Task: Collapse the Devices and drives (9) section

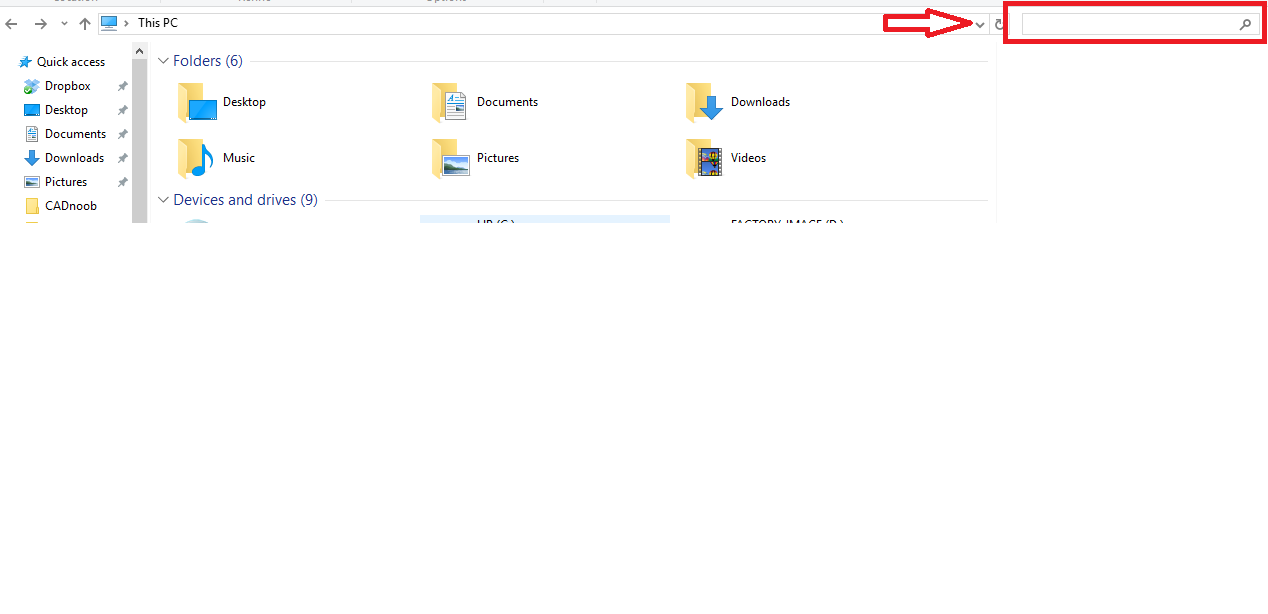Action: [x=163, y=199]
